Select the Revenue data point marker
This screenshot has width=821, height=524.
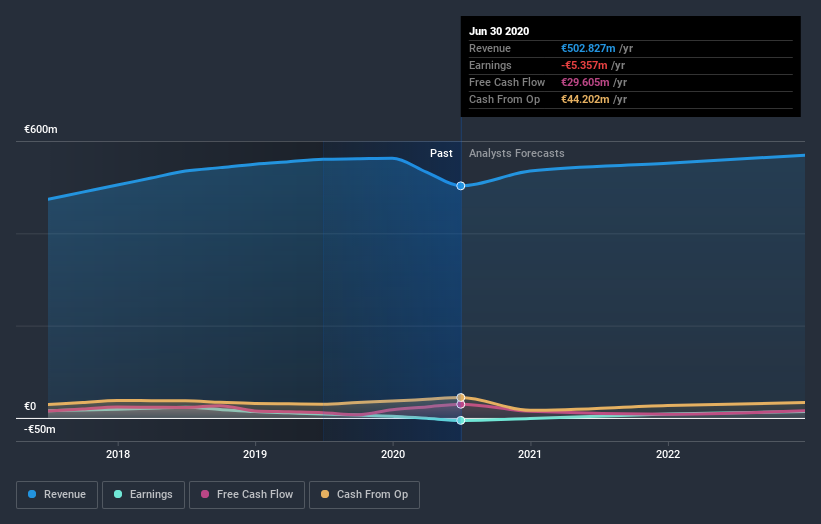tap(461, 186)
